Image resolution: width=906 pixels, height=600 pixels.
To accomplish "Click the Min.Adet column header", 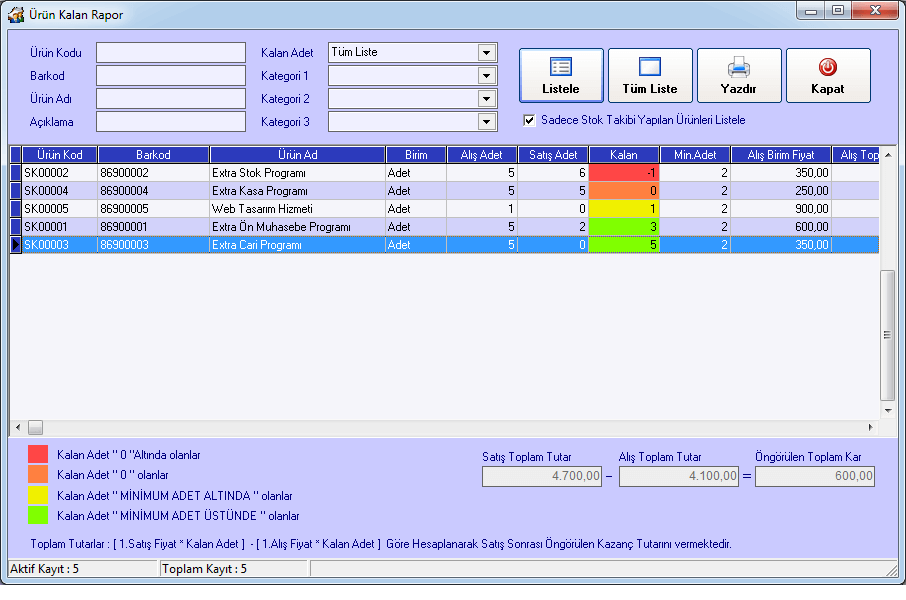I will tap(695, 155).
